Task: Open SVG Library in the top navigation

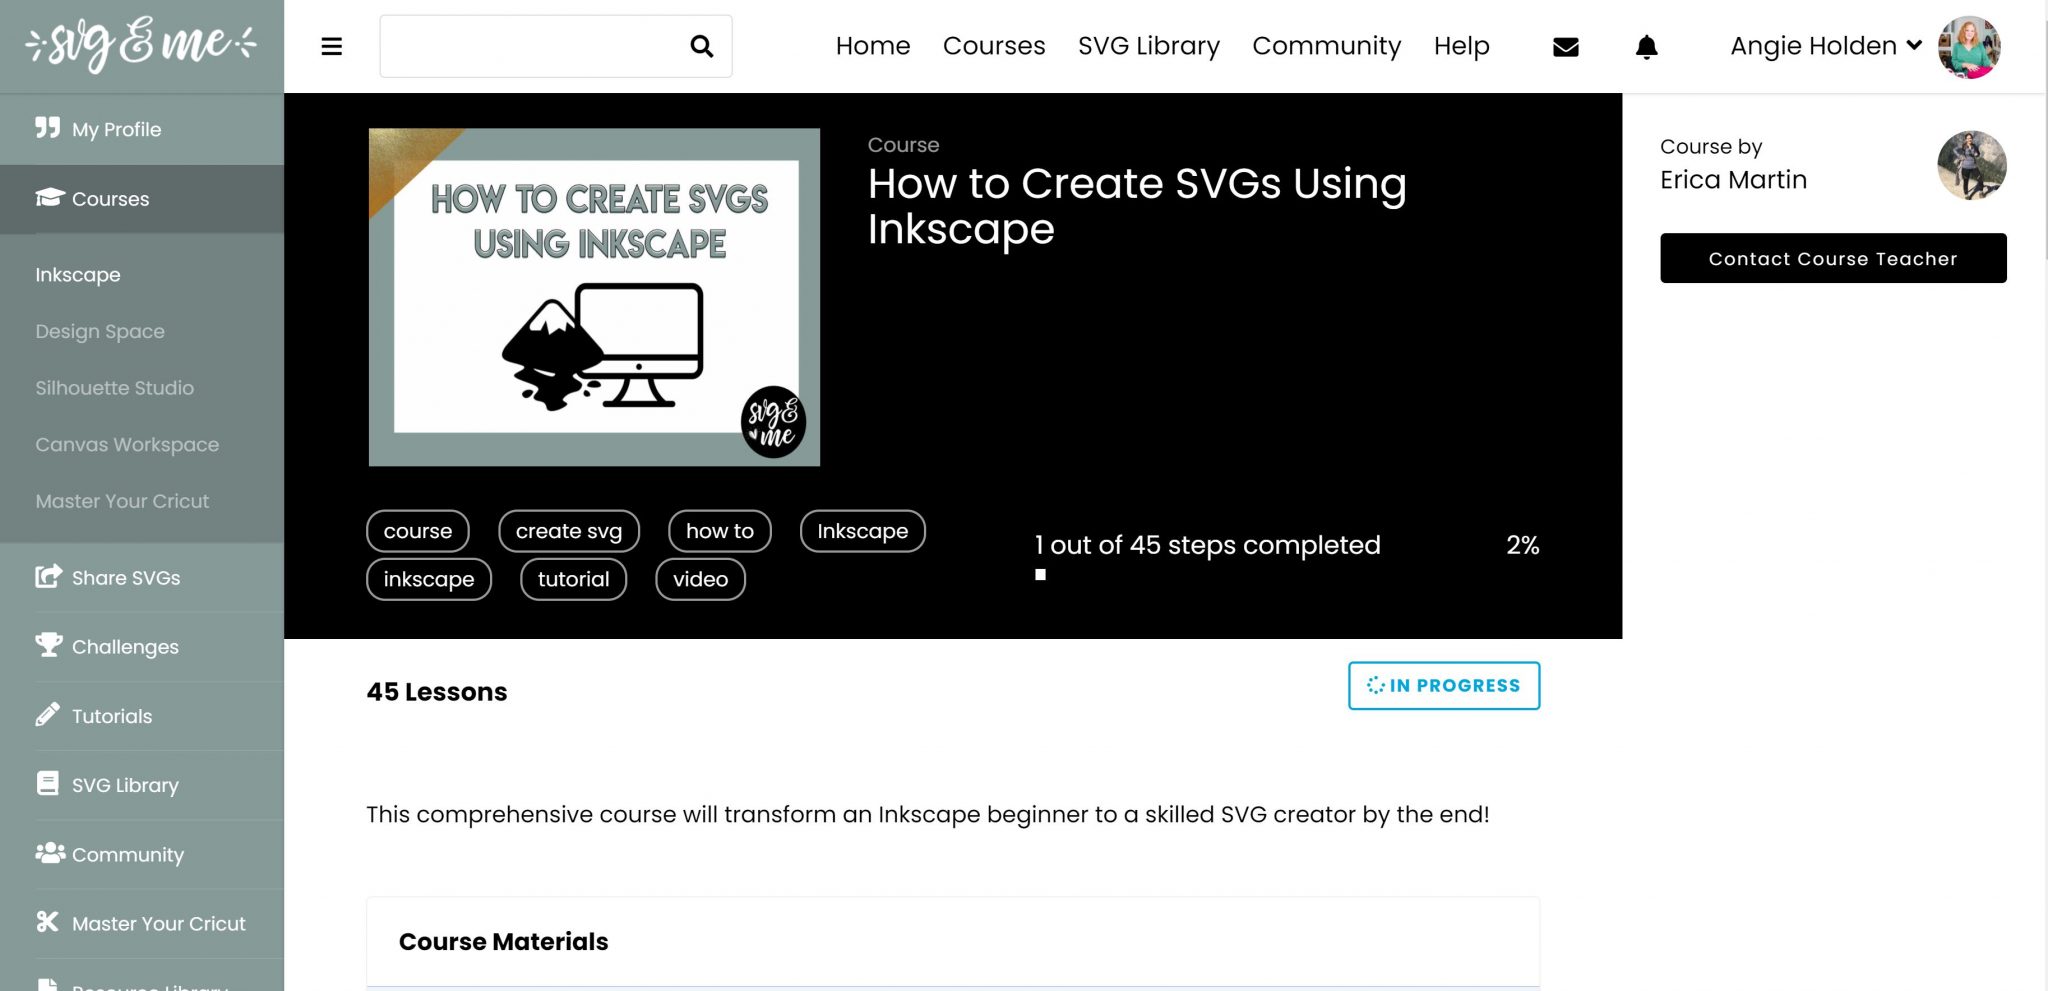Action: (1149, 46)
